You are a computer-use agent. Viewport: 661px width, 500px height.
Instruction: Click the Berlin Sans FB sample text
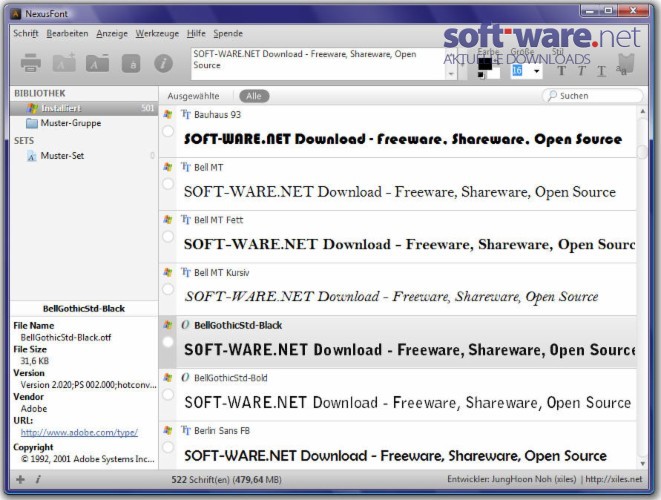pos(395,456)
